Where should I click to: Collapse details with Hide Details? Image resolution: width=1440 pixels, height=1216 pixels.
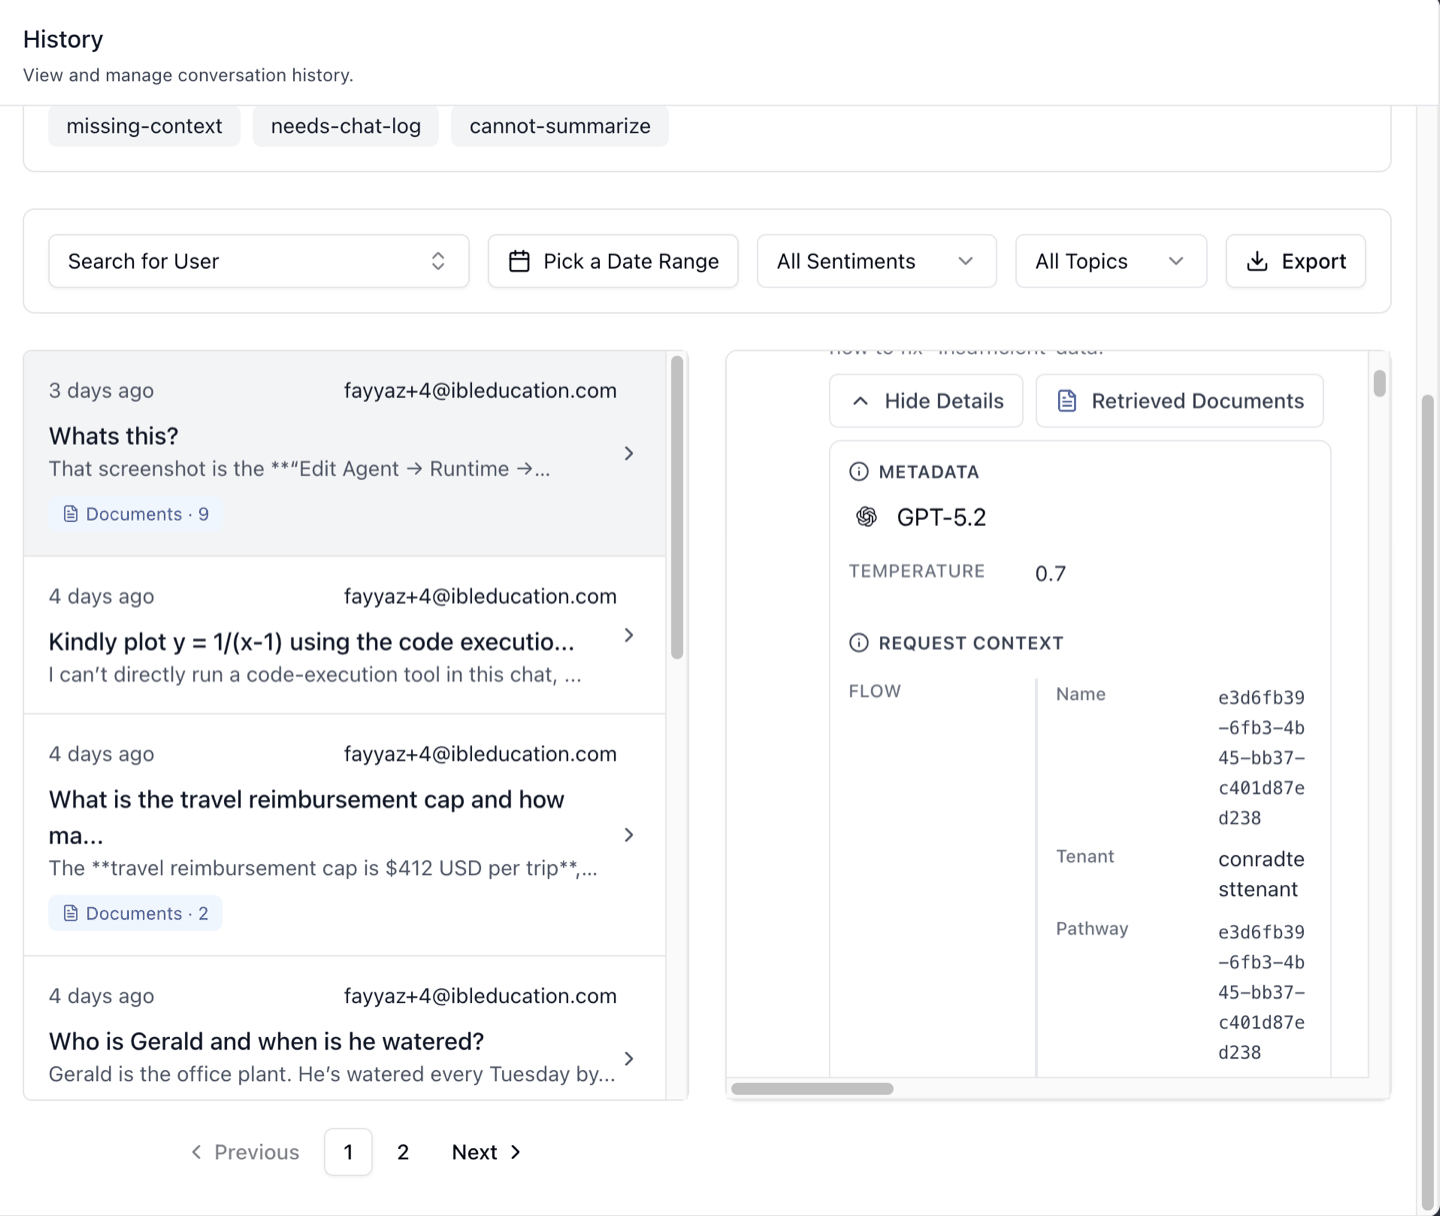click(x=926, y=401)
